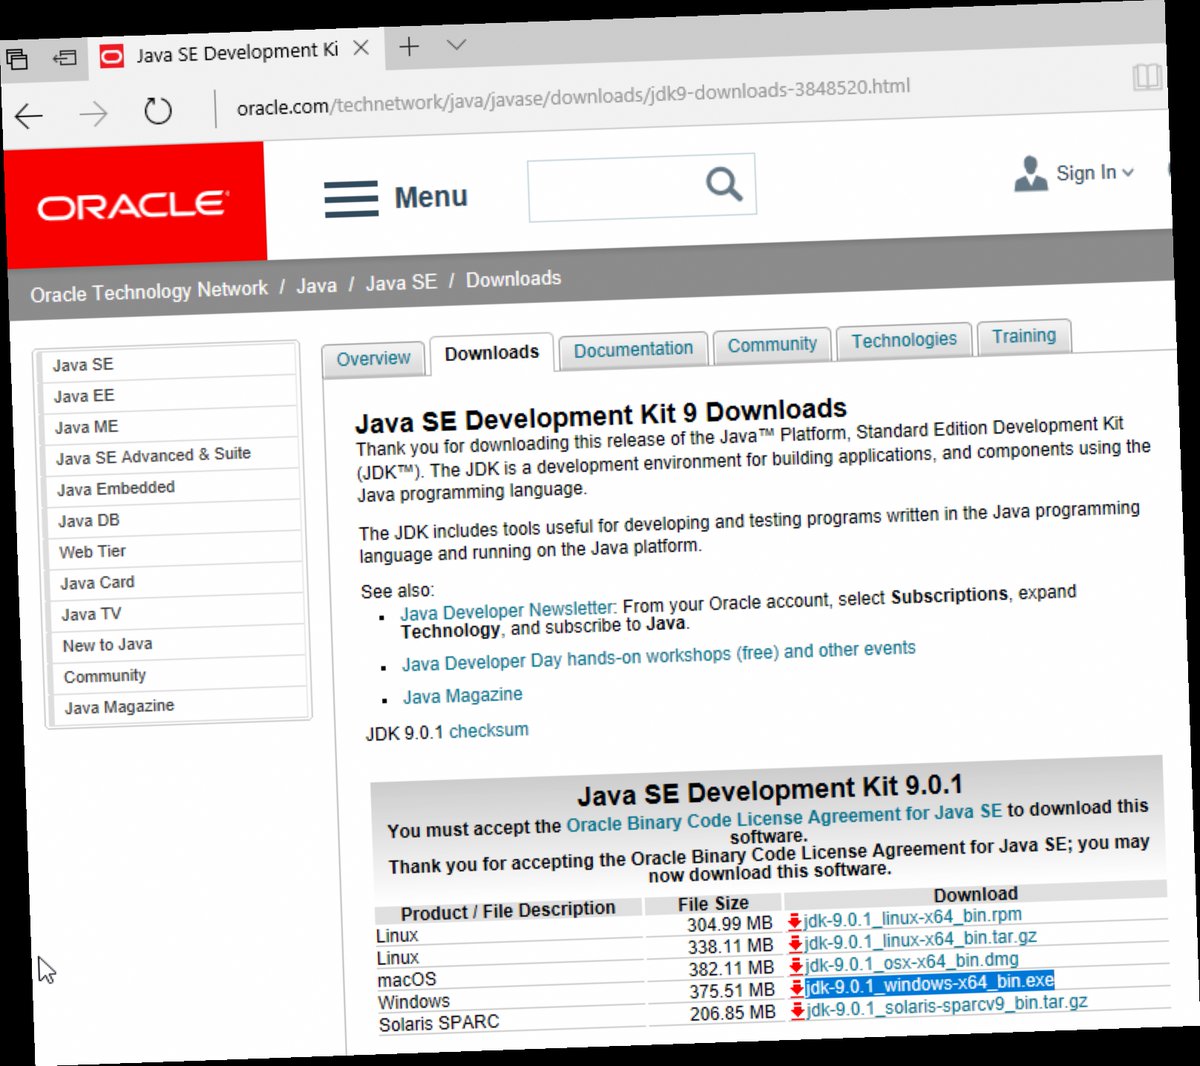
Task: Open the hamburger Menu icon
Action: (351, 199)
